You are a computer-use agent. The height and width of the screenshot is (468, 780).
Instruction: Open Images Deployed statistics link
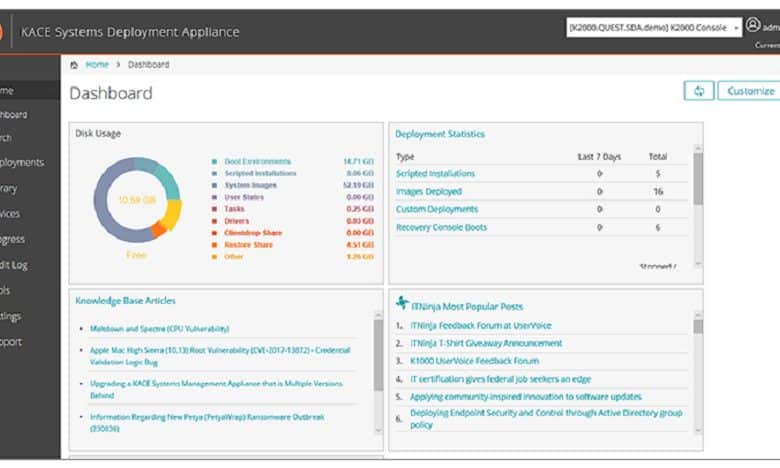point(429,191)
